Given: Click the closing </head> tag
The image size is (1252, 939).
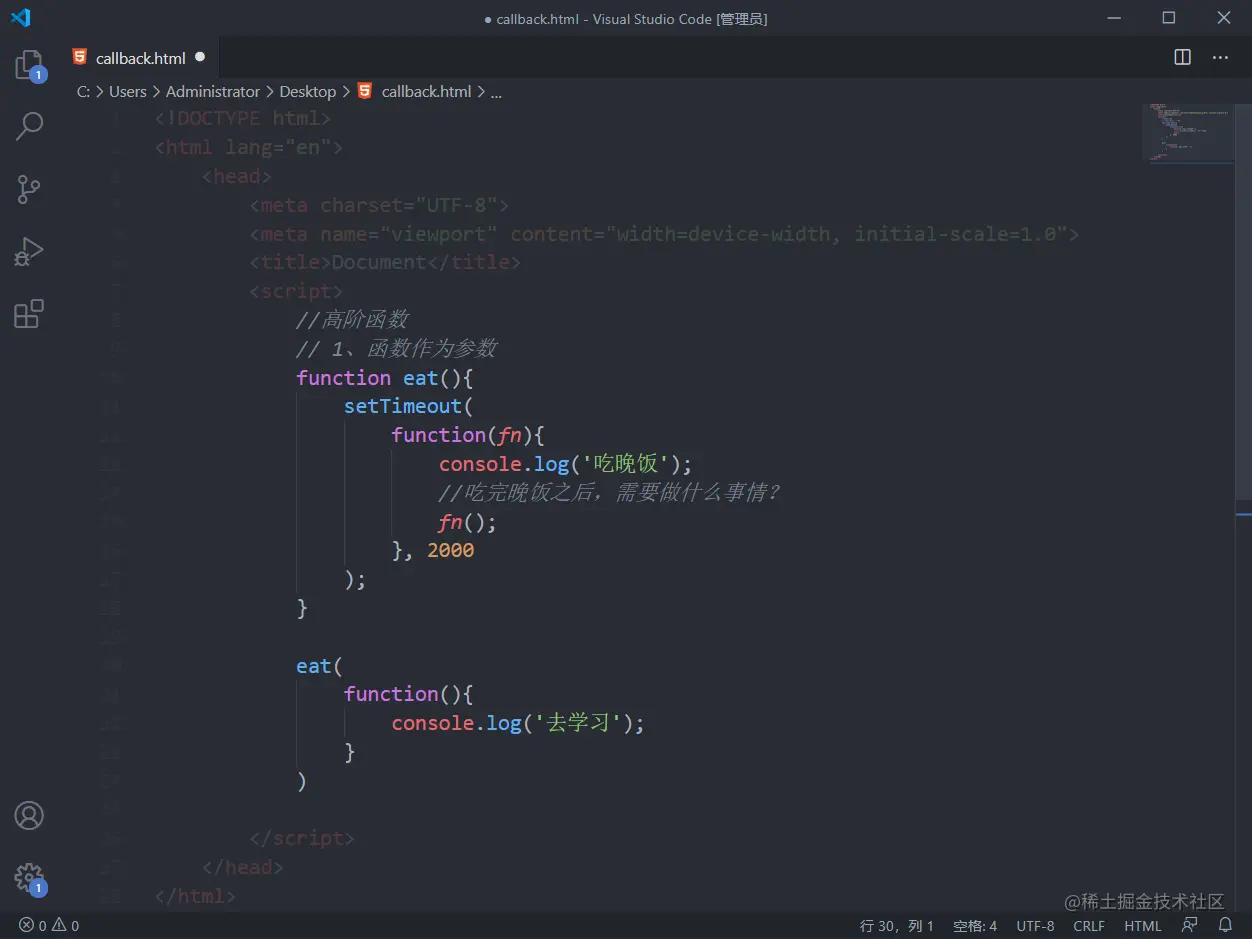Looking at the screenshot, I should point(242,867).
